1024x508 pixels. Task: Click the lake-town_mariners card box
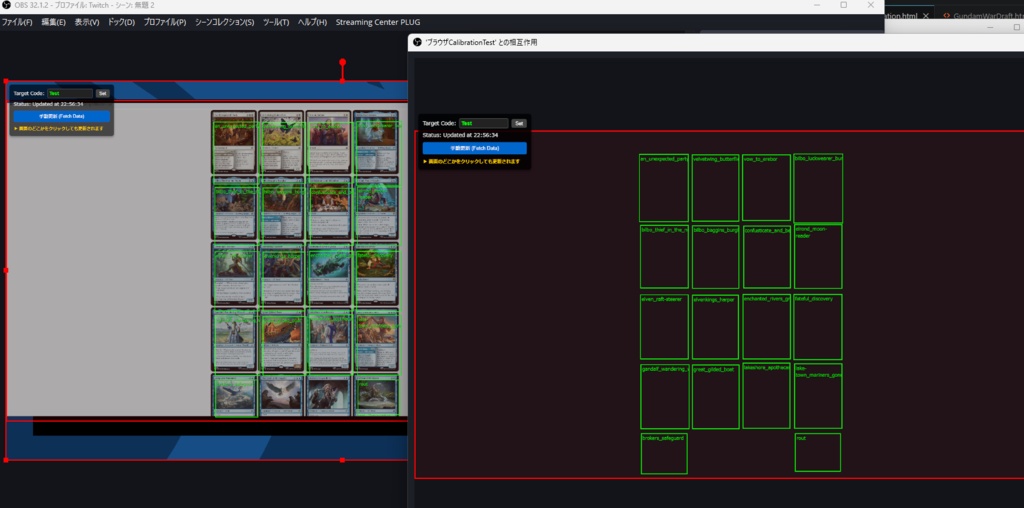point(818,396)
